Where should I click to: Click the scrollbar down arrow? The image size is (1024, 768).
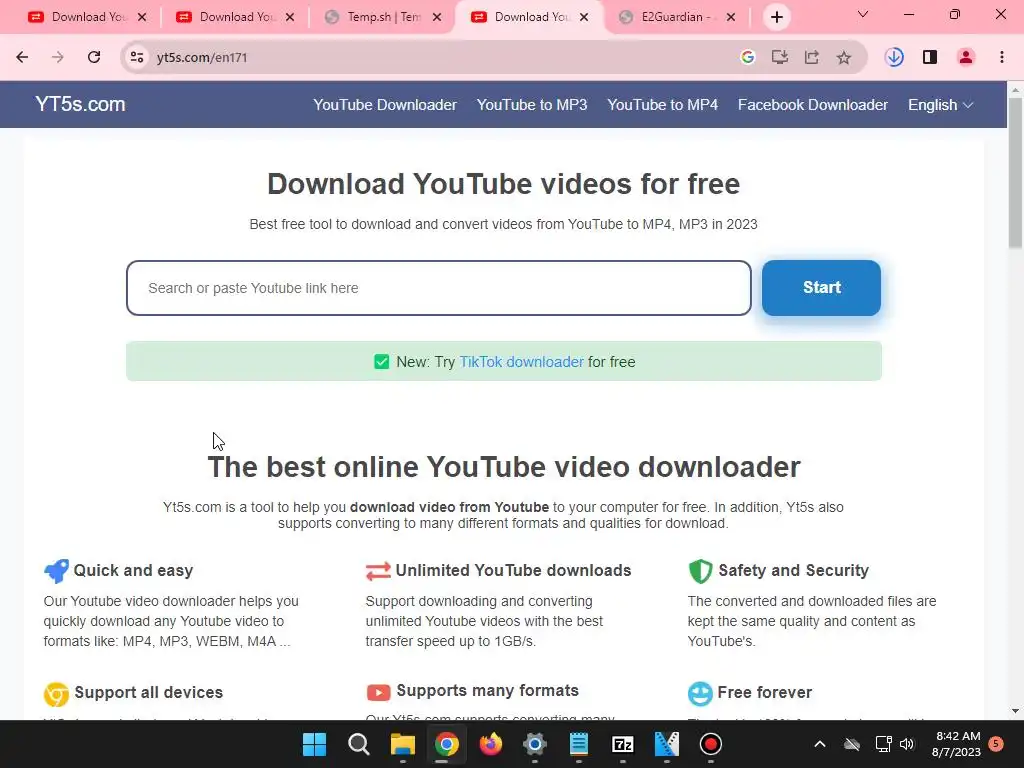(1015, 711)
